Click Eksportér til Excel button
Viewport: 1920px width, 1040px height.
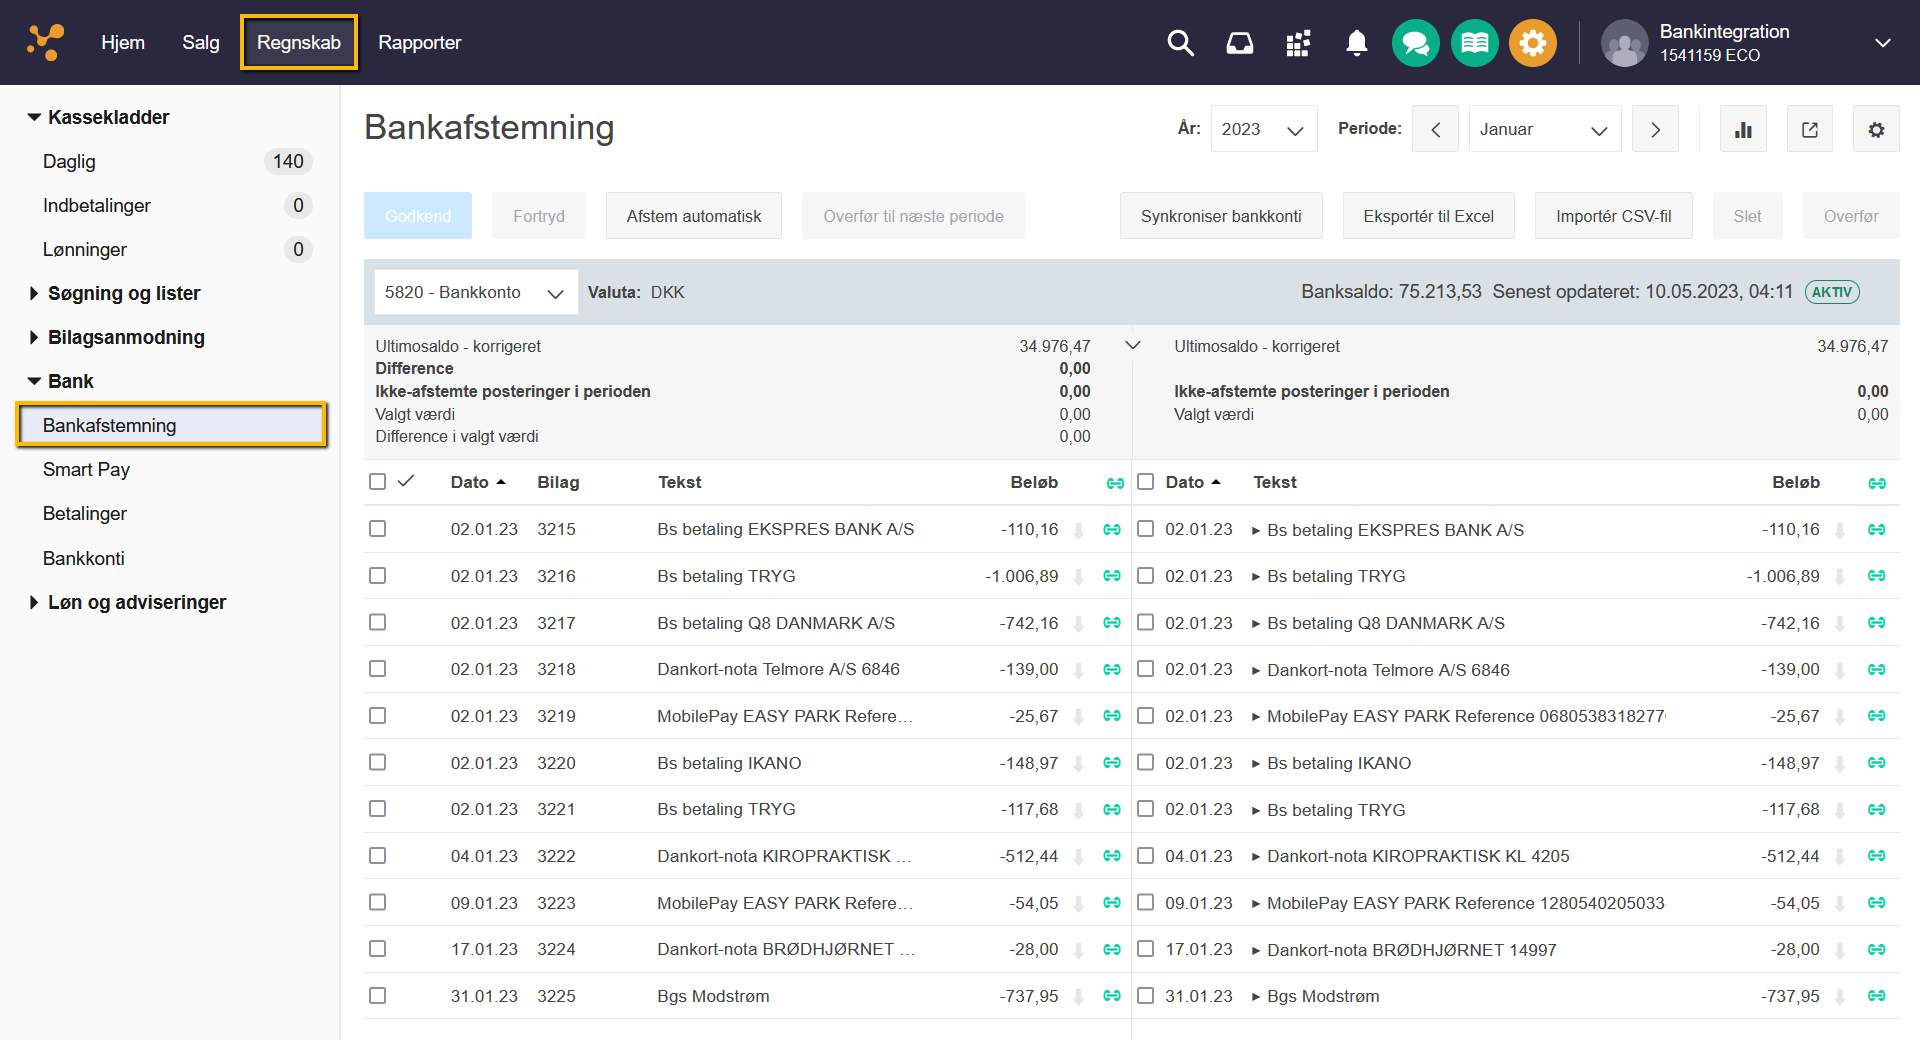coord(1428,216)
